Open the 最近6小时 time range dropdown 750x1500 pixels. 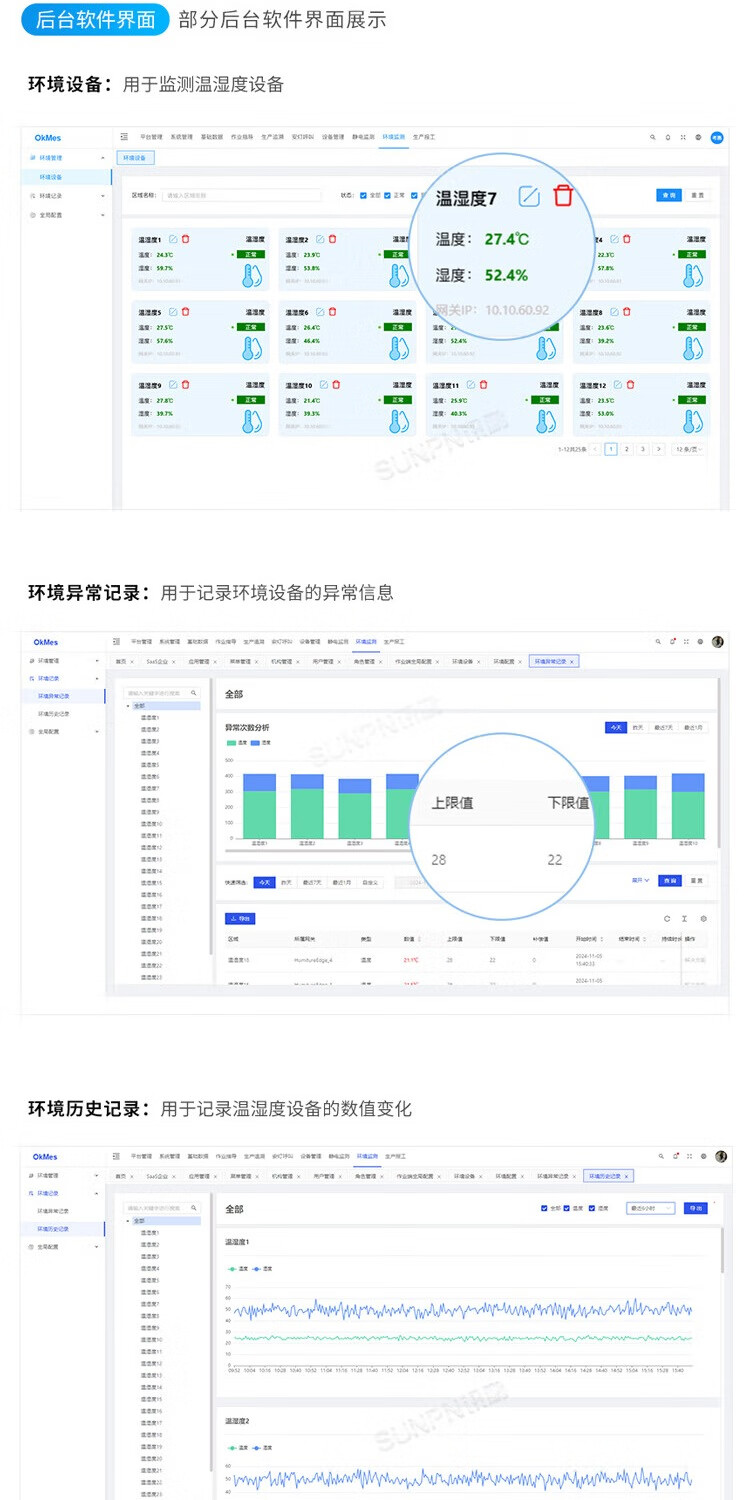pos(651,1208)
